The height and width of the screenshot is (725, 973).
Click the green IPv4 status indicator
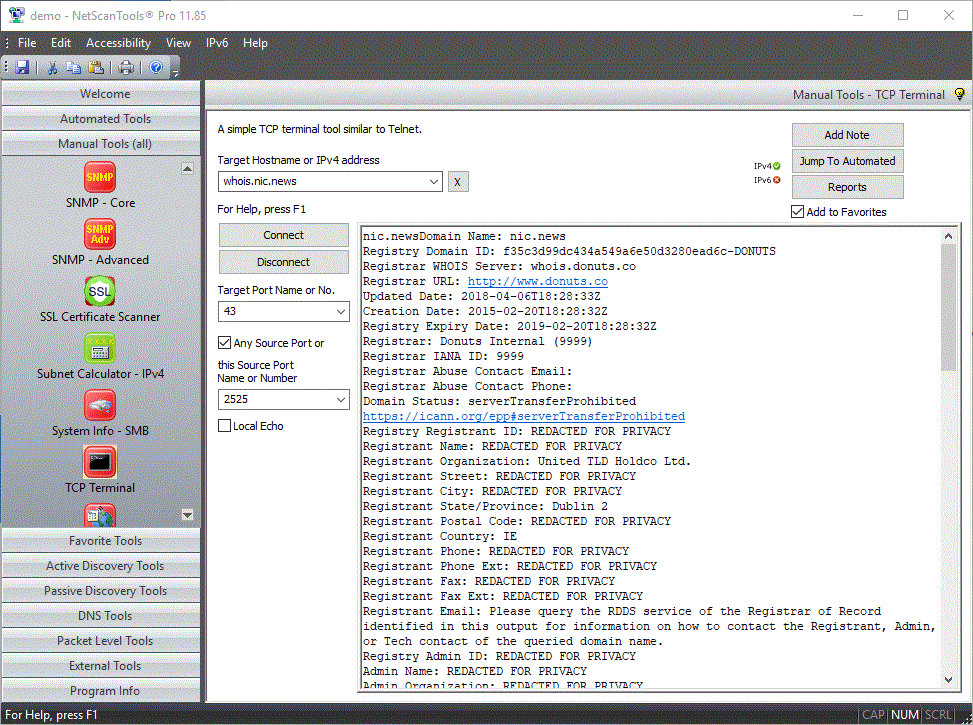pos(777,166)
